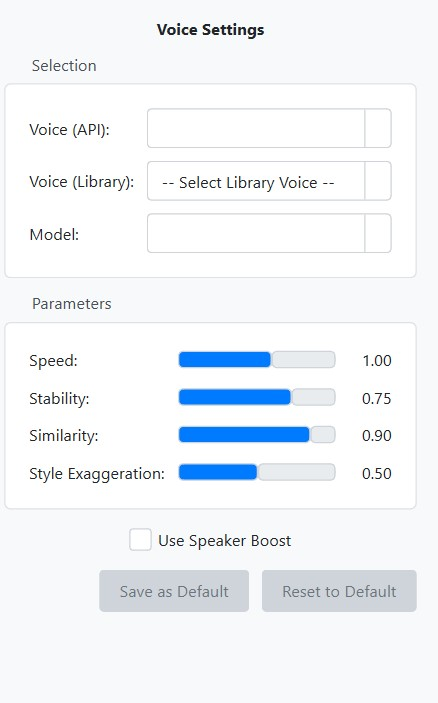The width and height of the screenshot is (438, 703).
Task: Enable the Use Speaker Boost checkbox
Action: click(x=140, y=540)
